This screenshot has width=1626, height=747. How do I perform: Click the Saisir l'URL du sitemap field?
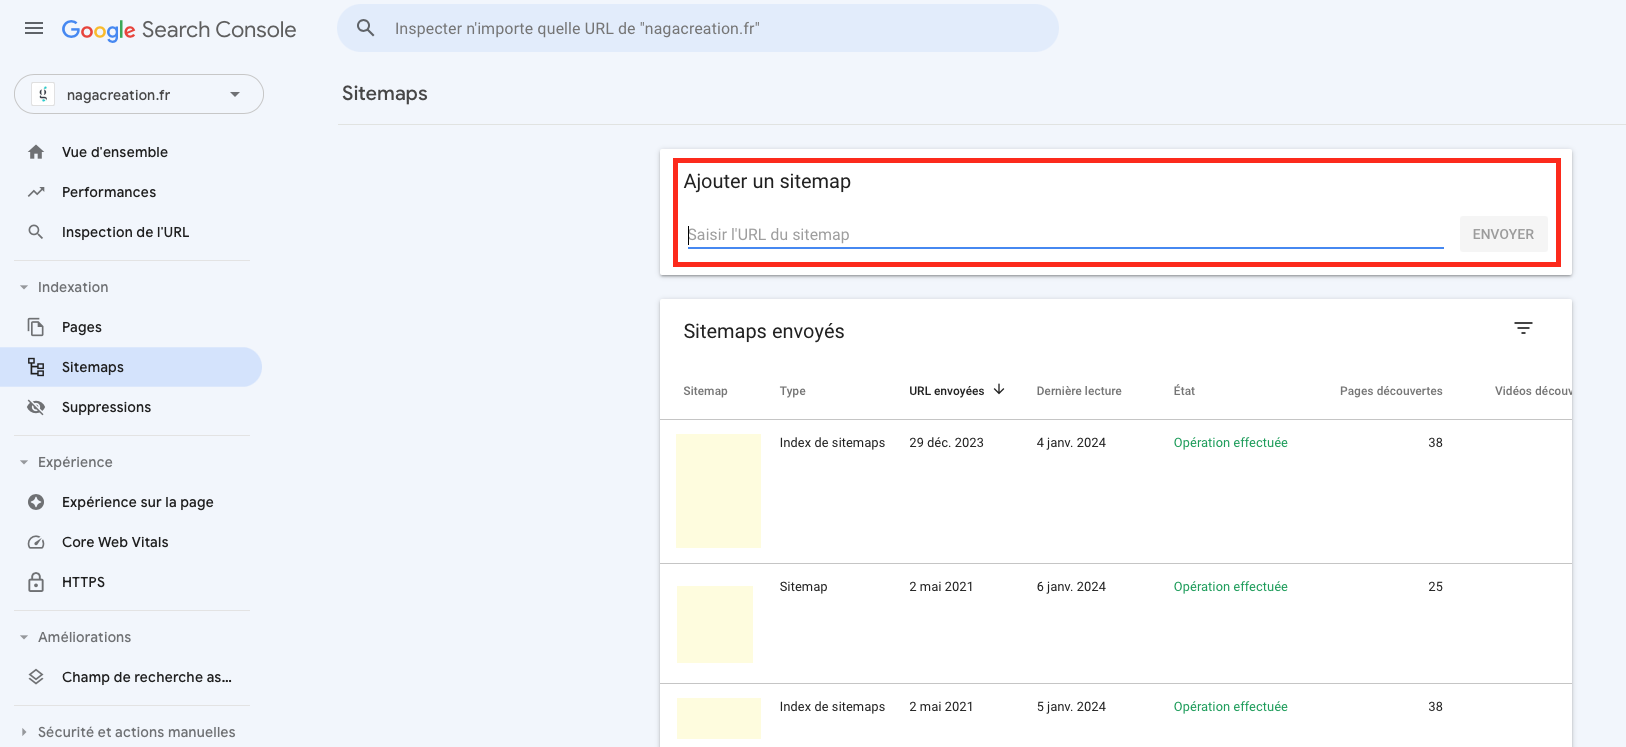[x=1065, y=234]
